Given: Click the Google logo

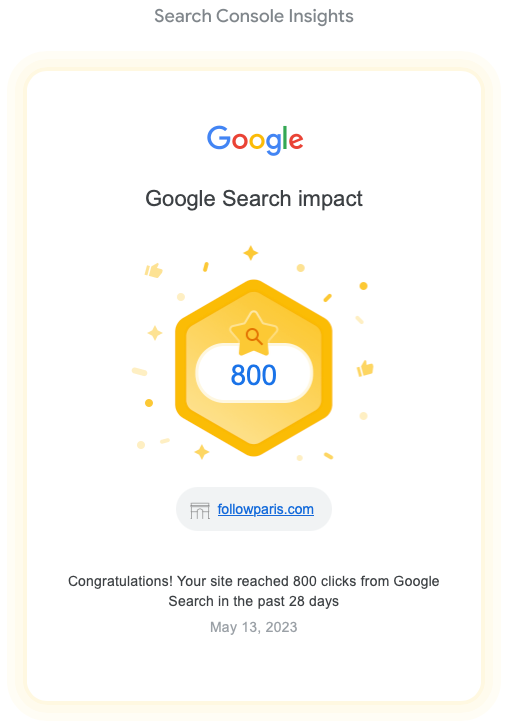Looking at the screenshot, I should [254, 140].
